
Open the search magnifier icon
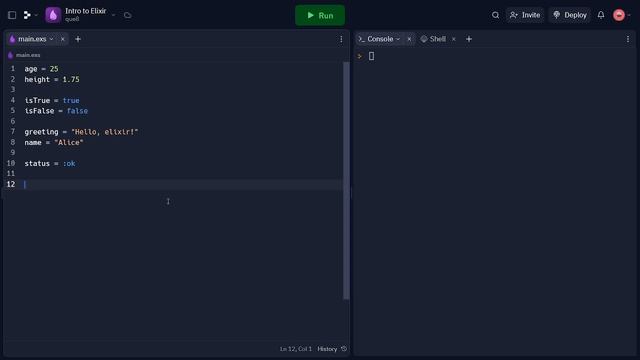[x=495, y=15]
